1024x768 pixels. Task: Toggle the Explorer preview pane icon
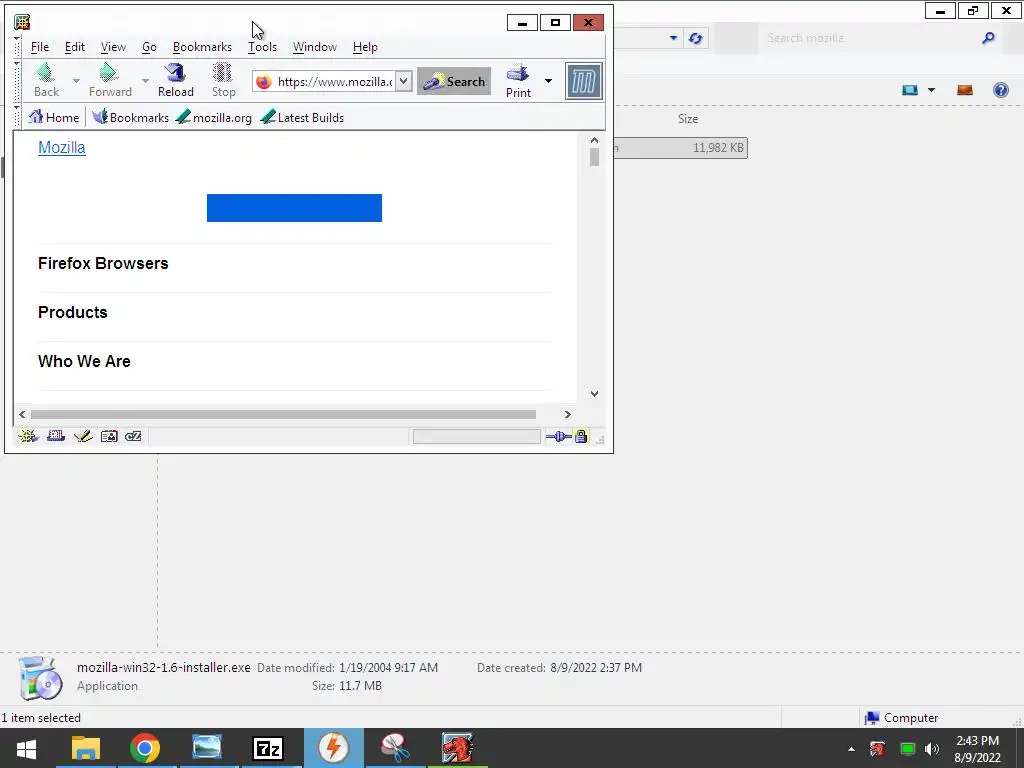[x=965, y=90]
